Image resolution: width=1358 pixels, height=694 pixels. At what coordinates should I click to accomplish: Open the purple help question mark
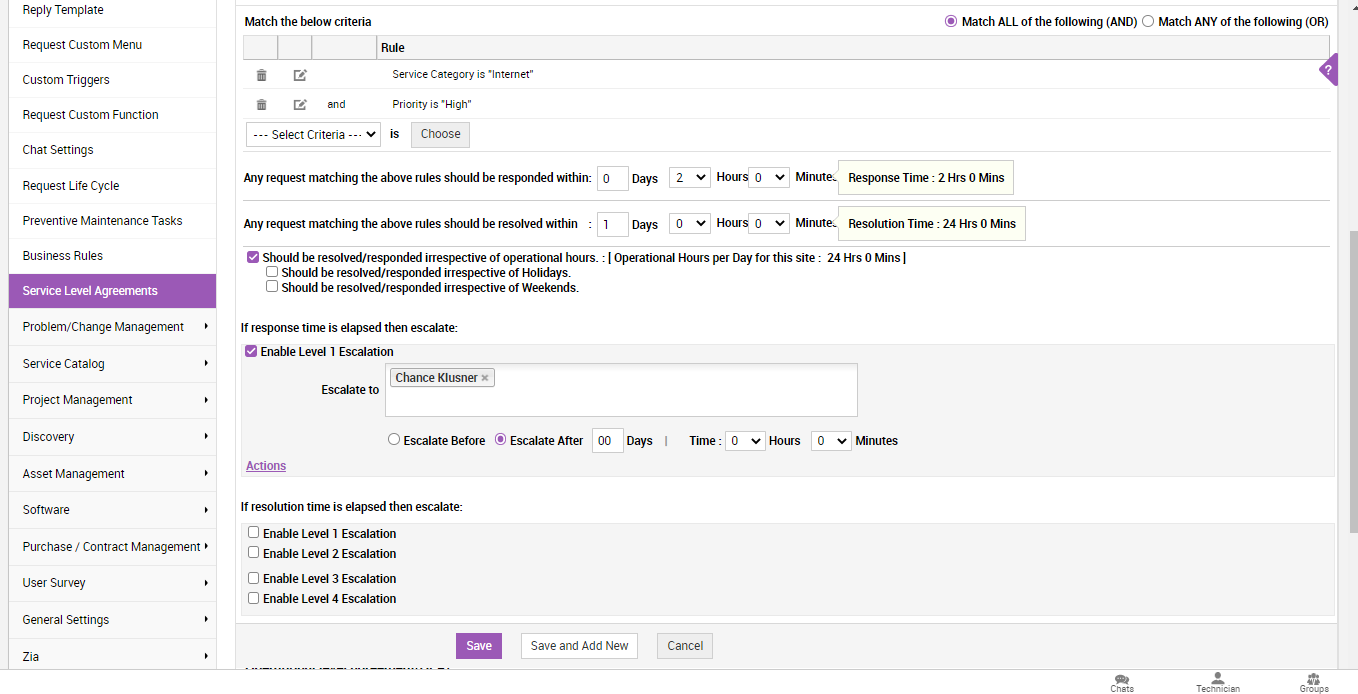[1328, 70]
